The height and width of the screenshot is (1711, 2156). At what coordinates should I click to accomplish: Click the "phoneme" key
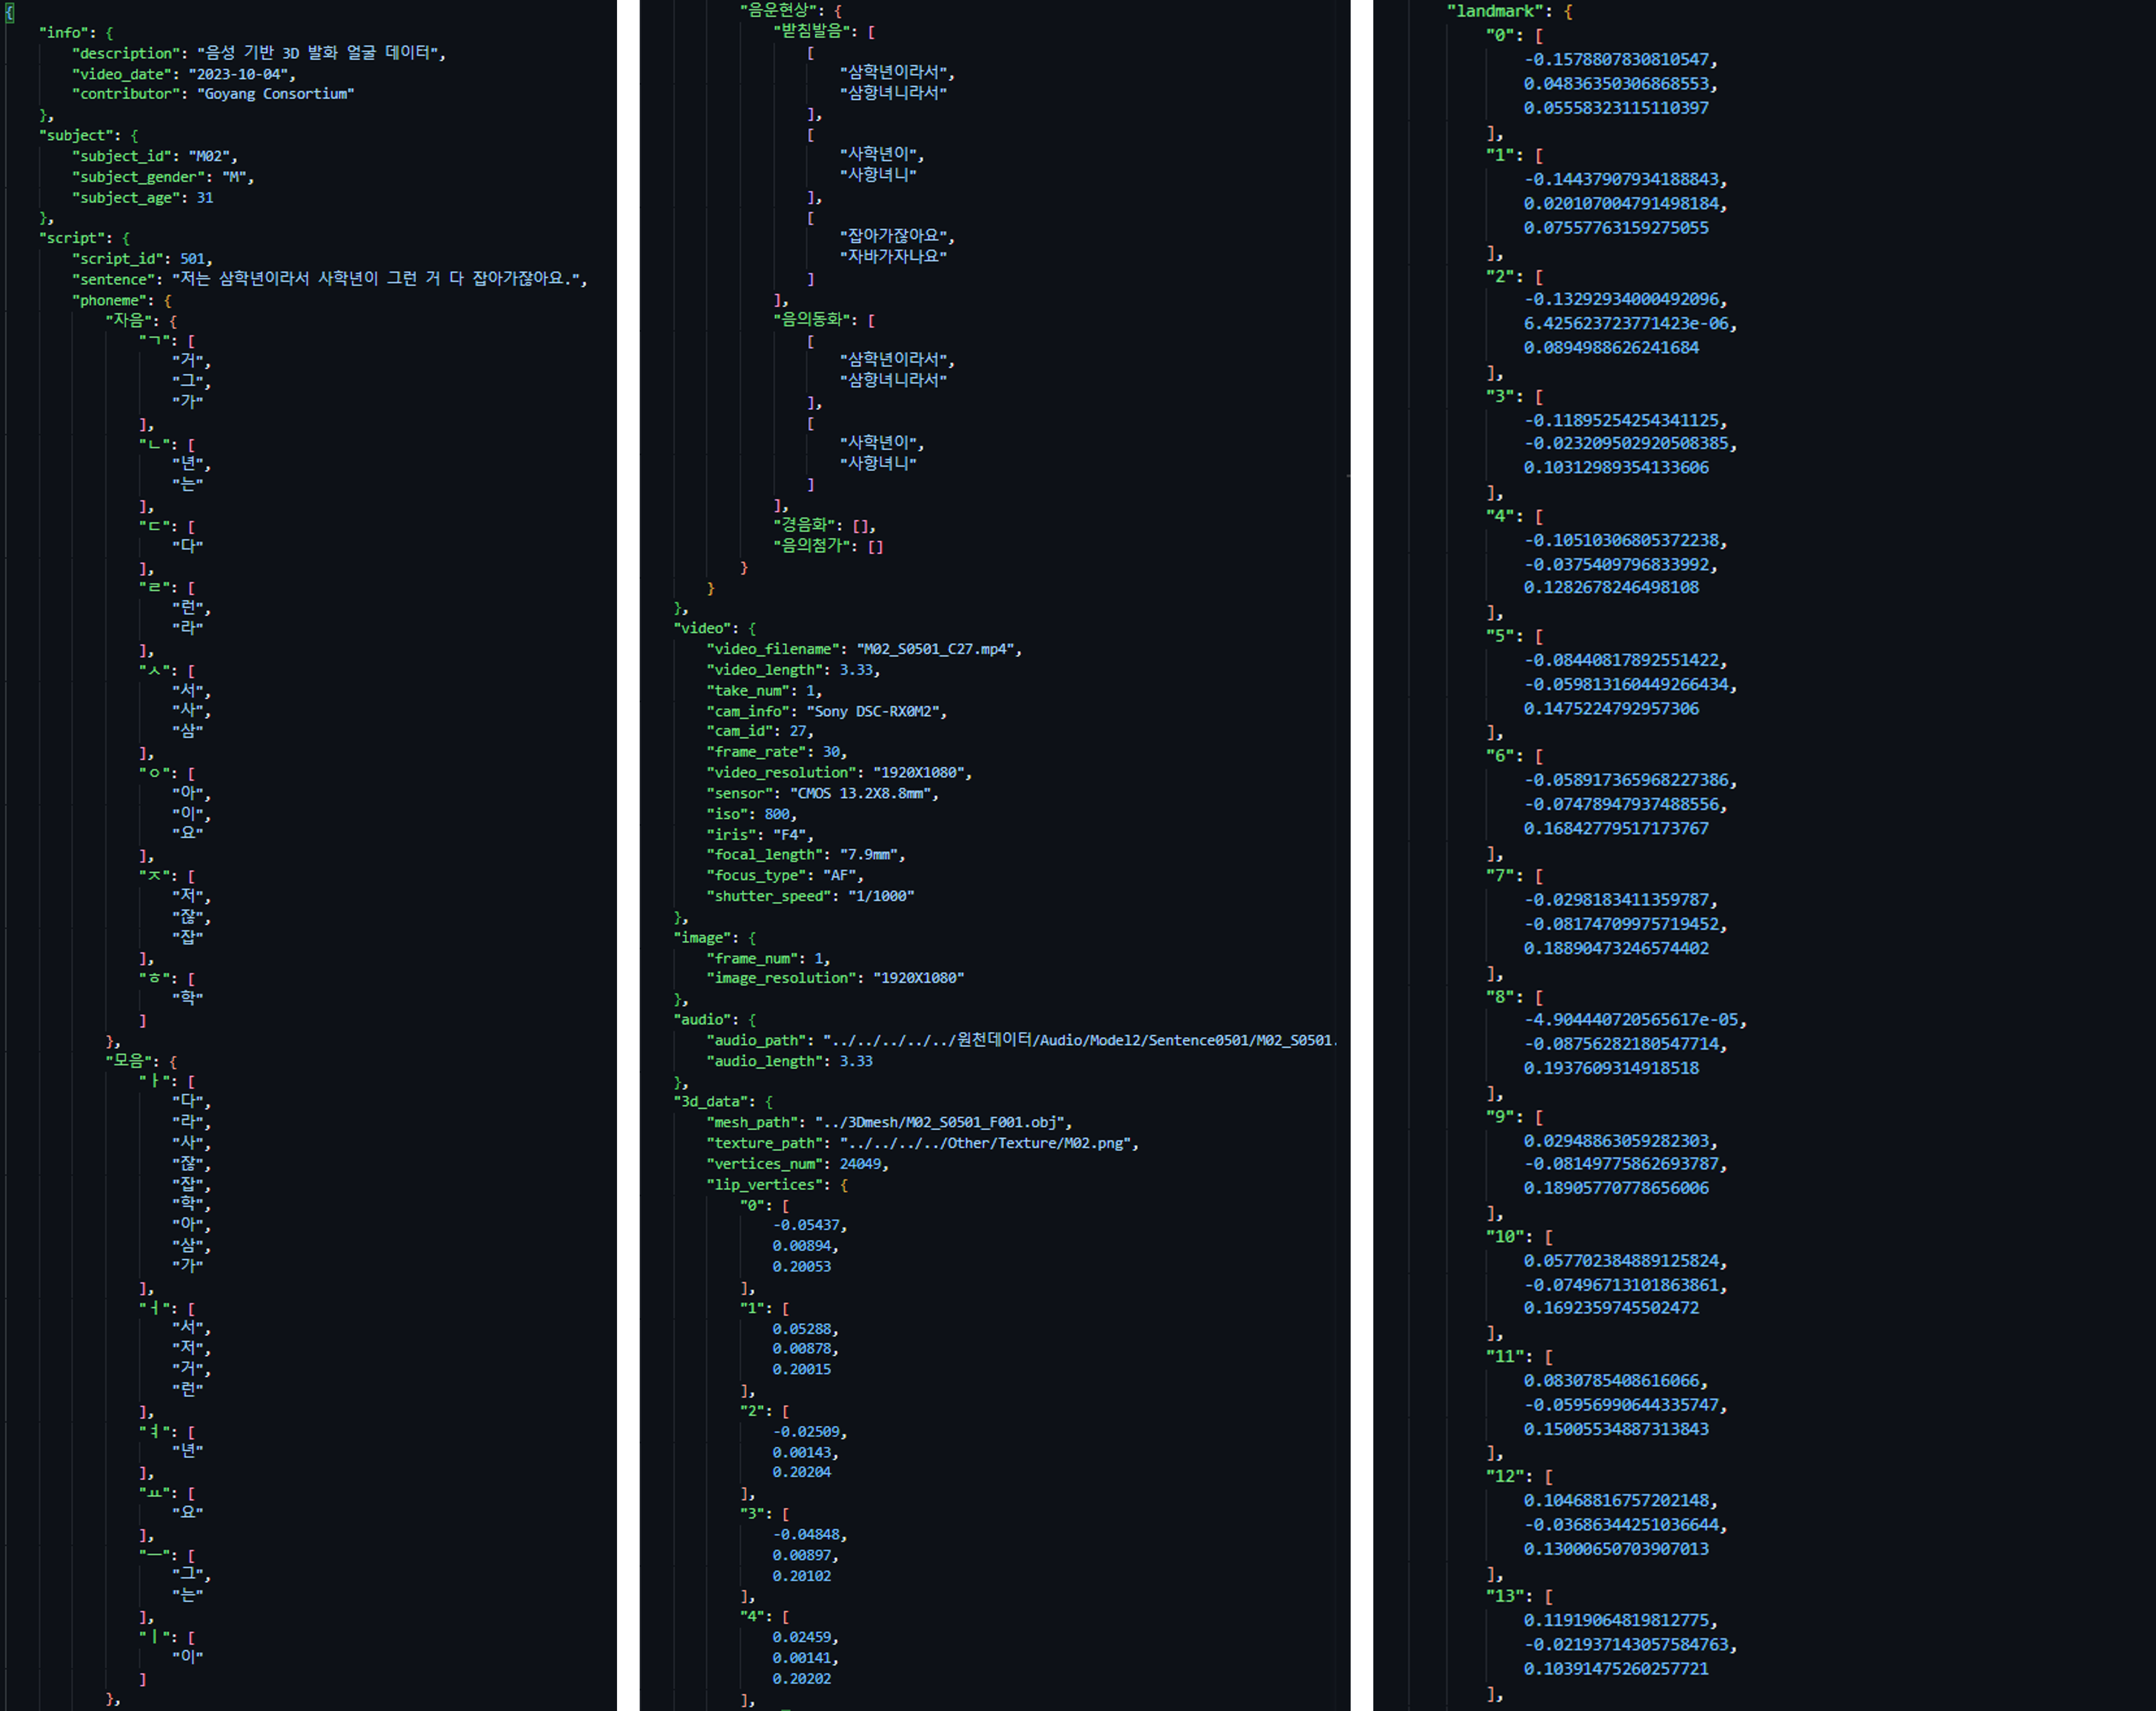point(110,300)
